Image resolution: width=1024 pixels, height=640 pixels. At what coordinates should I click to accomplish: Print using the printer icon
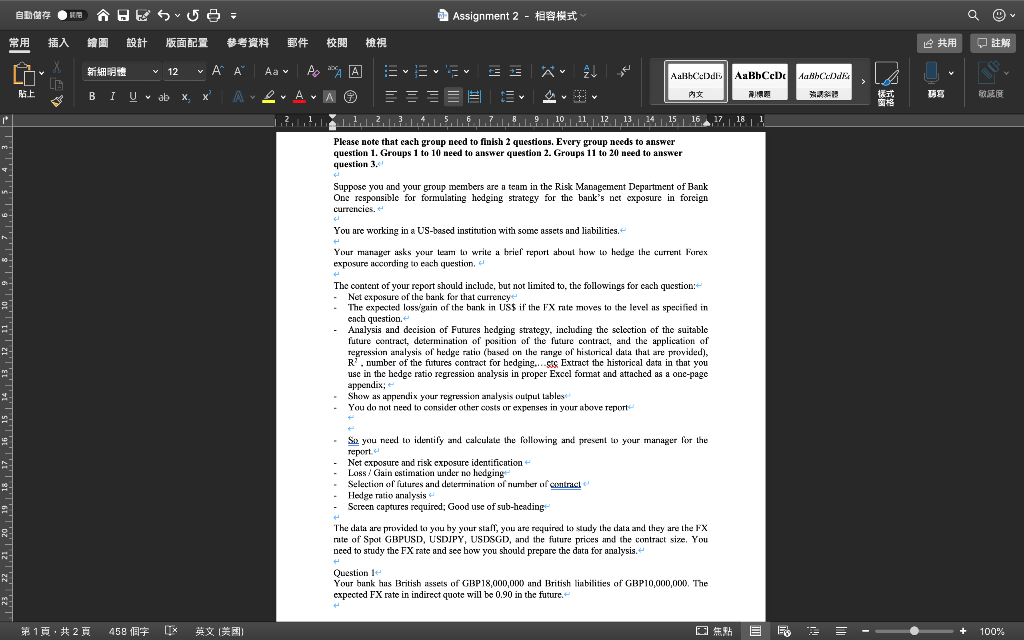214,15
